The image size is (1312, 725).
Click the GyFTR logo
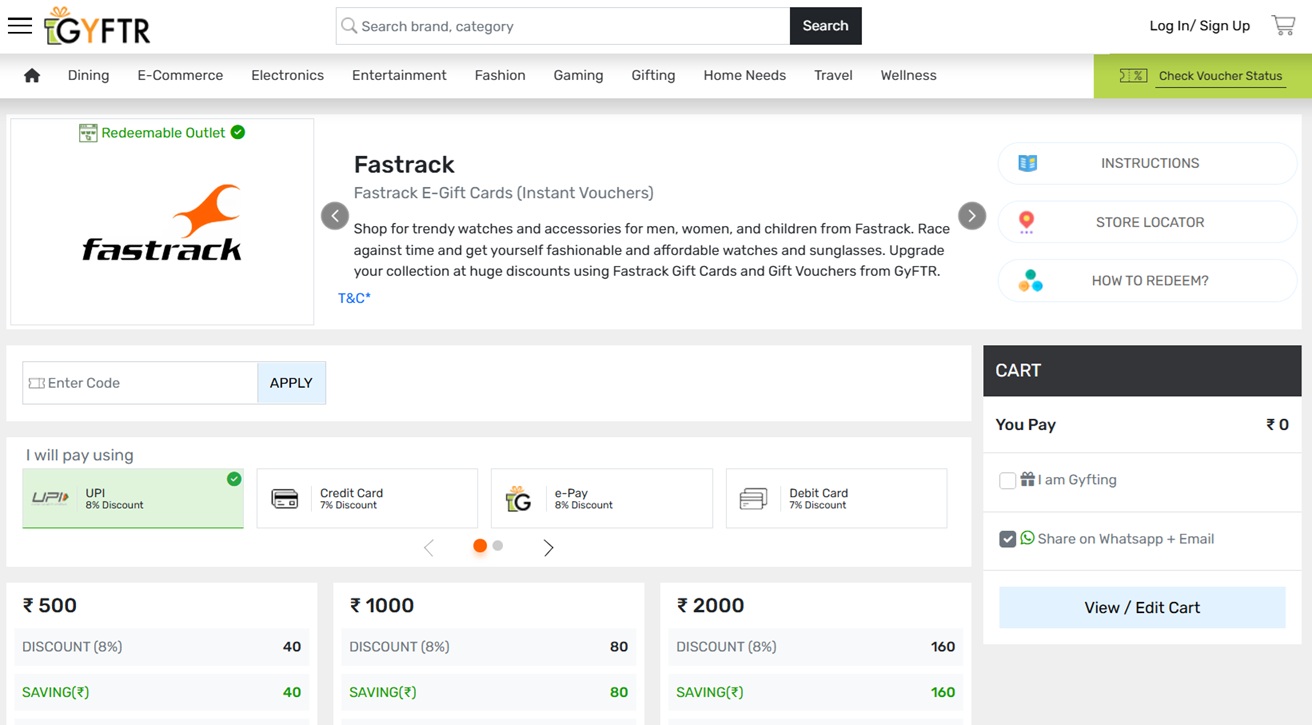click(97, 27)
